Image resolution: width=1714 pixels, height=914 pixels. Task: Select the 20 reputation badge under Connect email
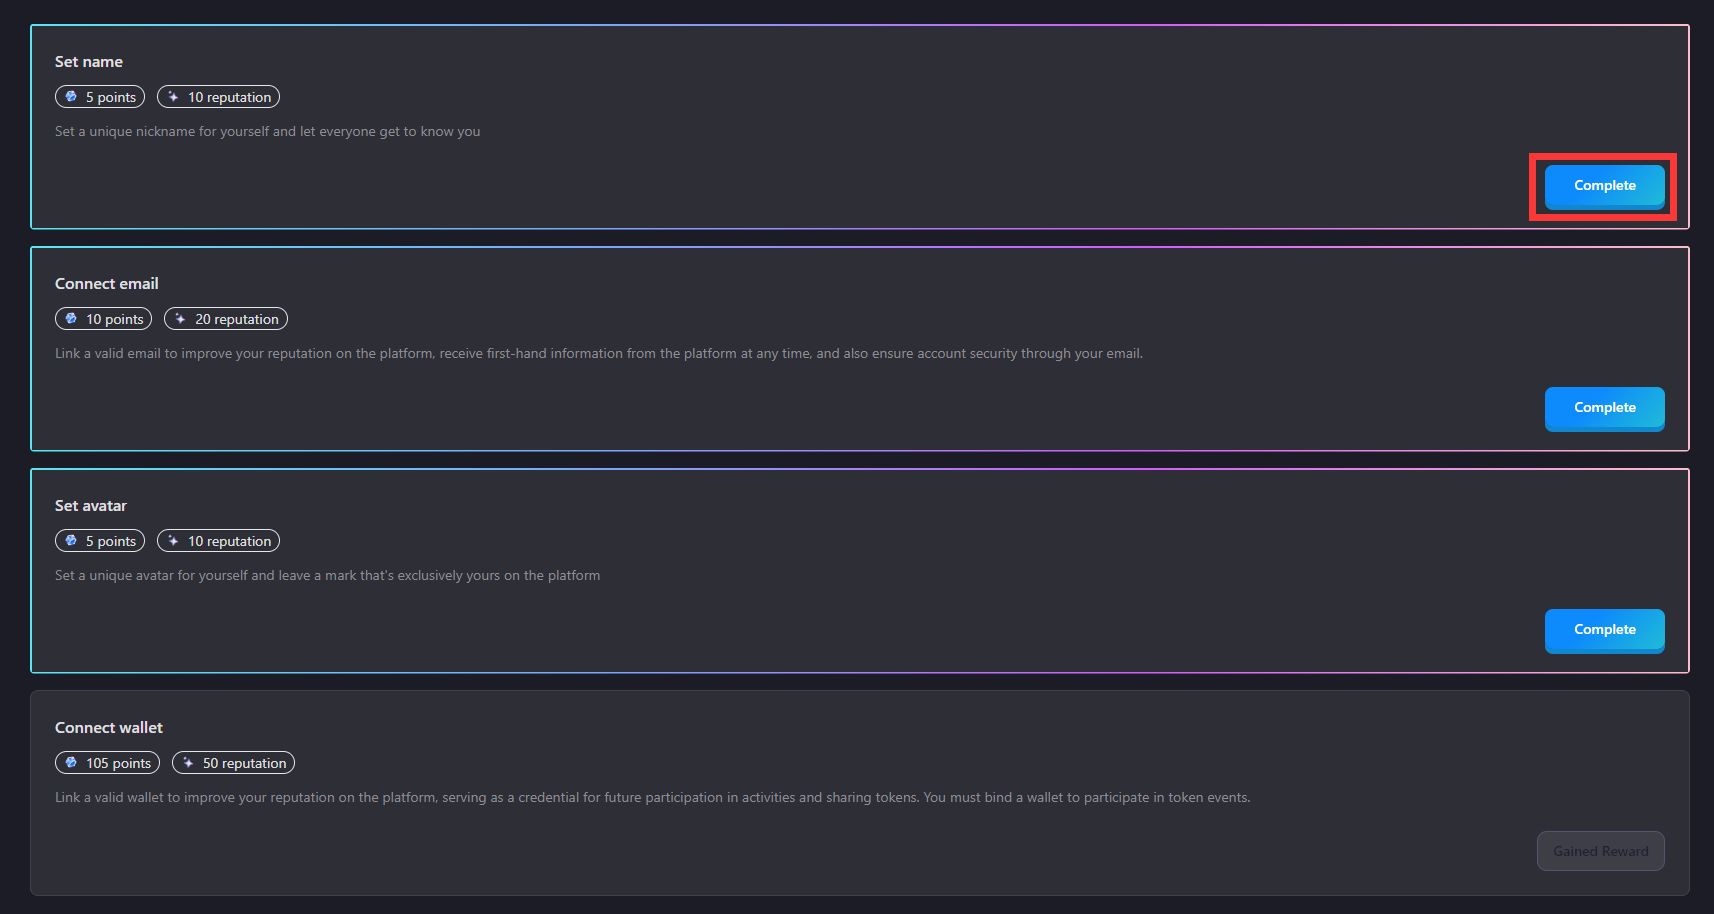click(226, 319)
